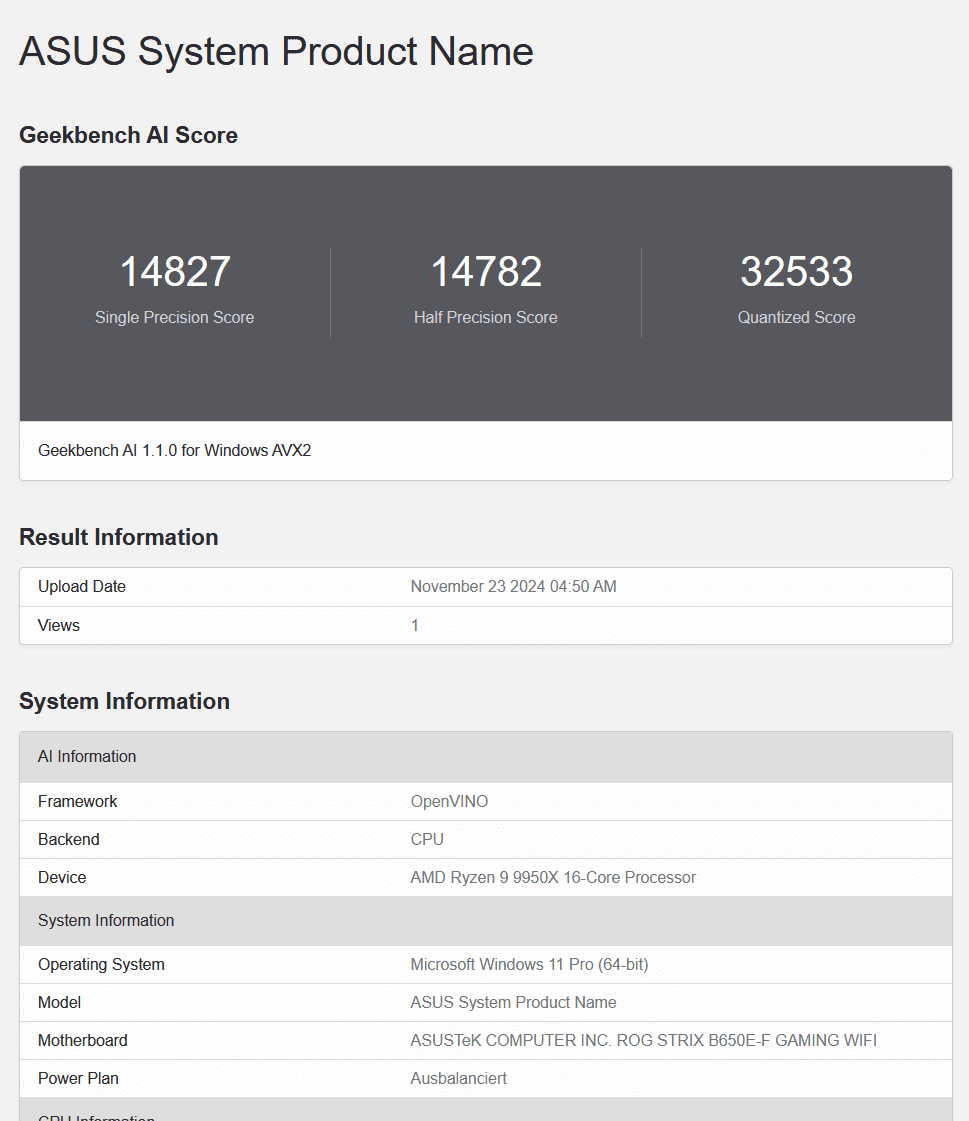Click the Motherboard row label

(83, 1040)
